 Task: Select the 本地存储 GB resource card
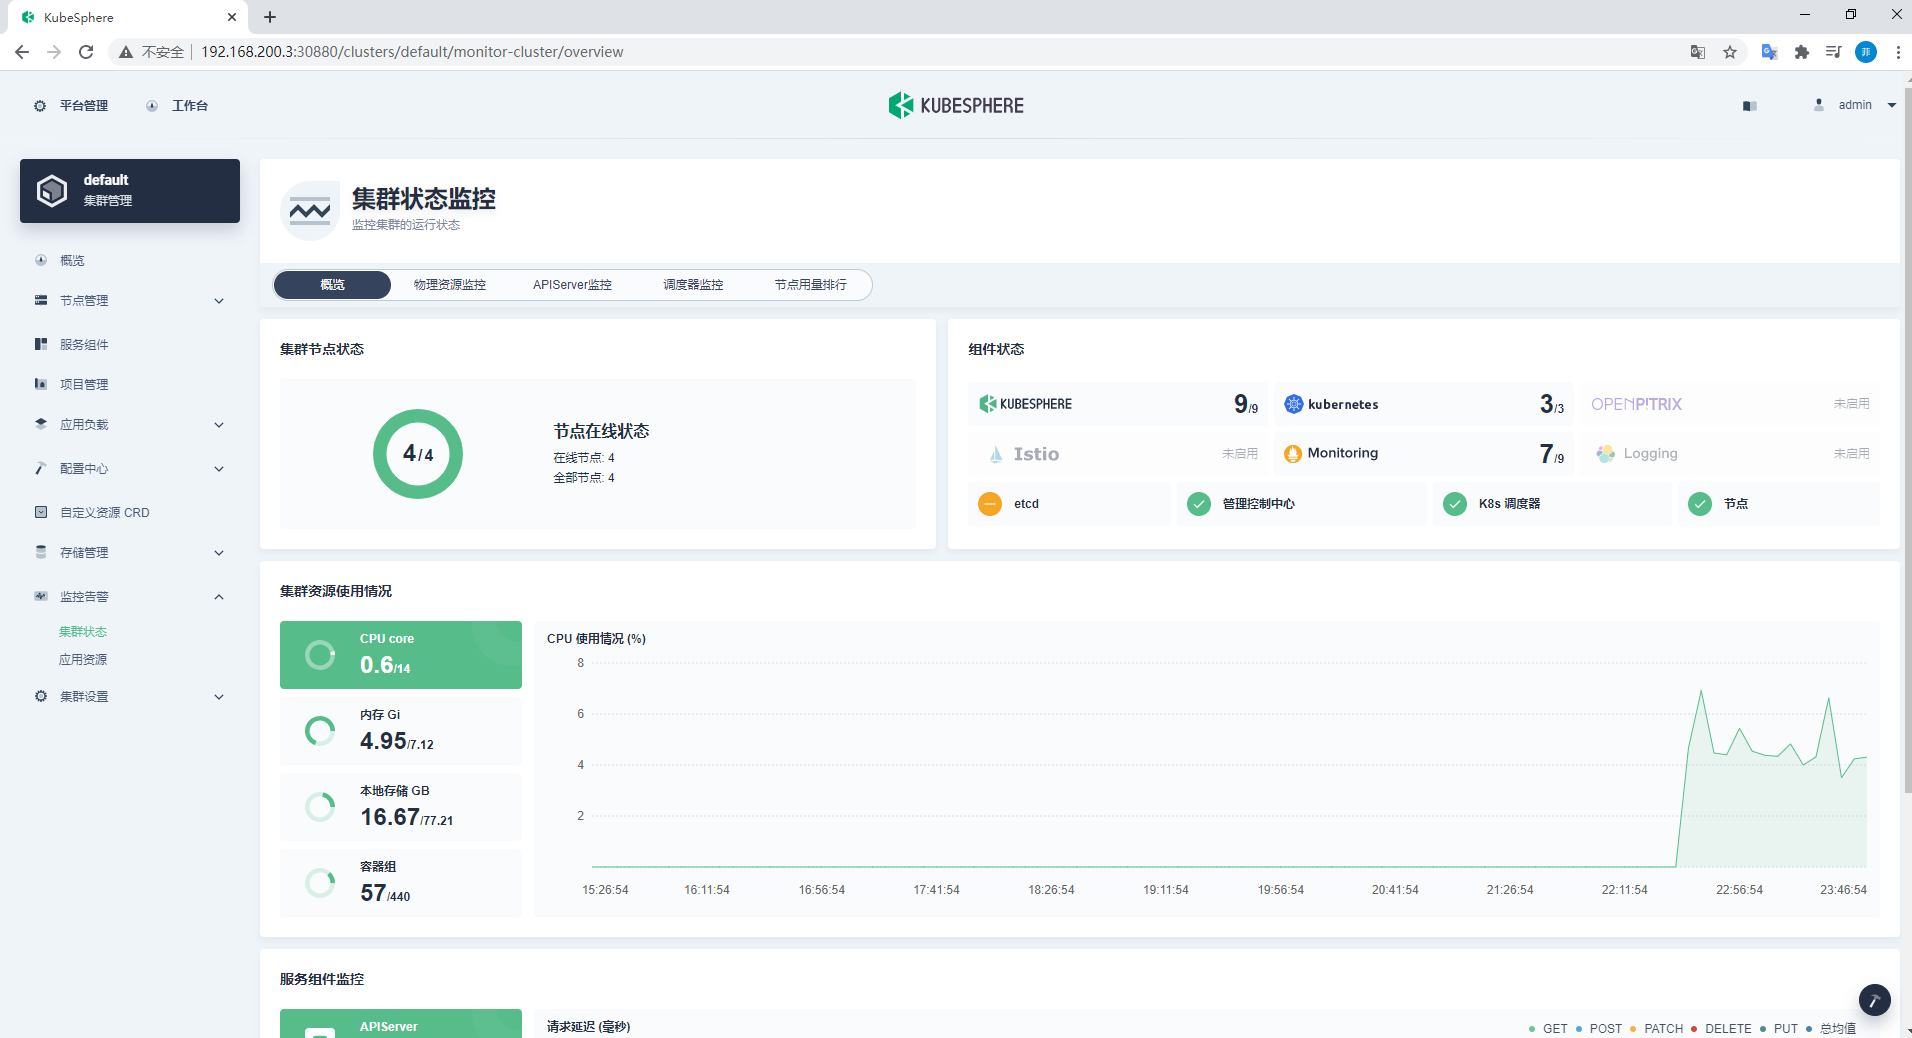click(x=401, y=807)
